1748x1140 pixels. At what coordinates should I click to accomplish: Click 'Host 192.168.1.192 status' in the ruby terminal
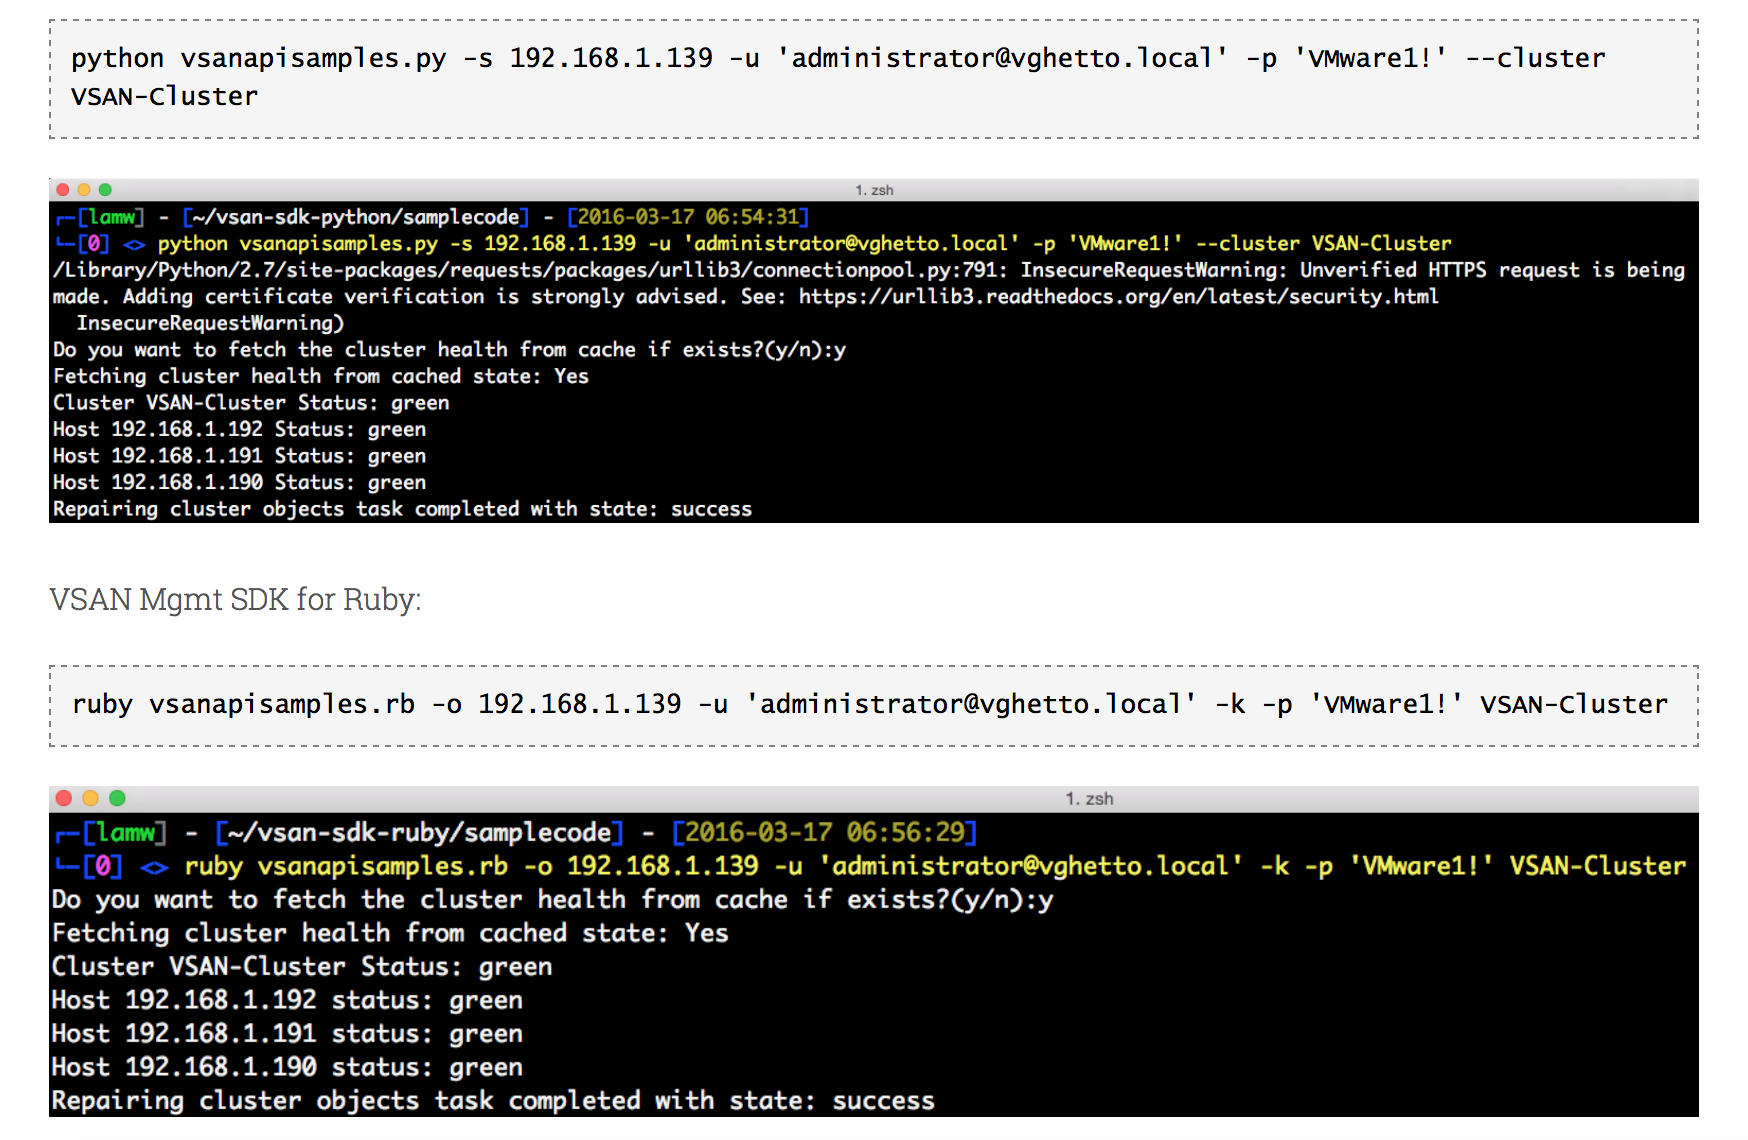pyautogui.click(x=287, y=1000)
